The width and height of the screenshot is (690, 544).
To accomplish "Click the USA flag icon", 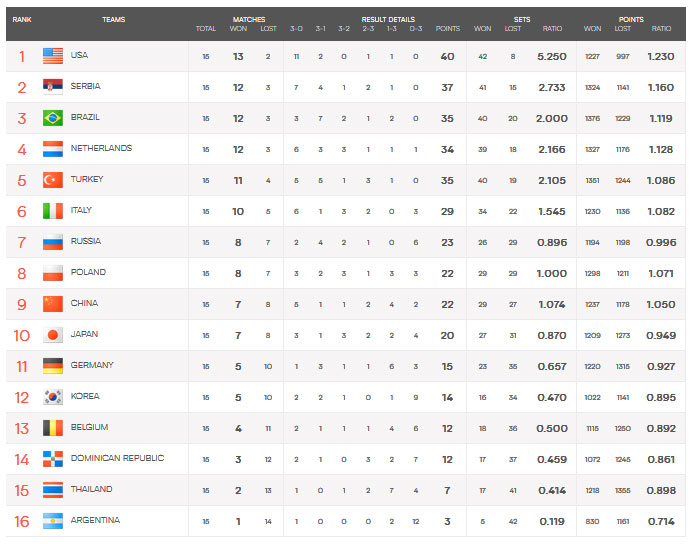I will pos(53,56).
